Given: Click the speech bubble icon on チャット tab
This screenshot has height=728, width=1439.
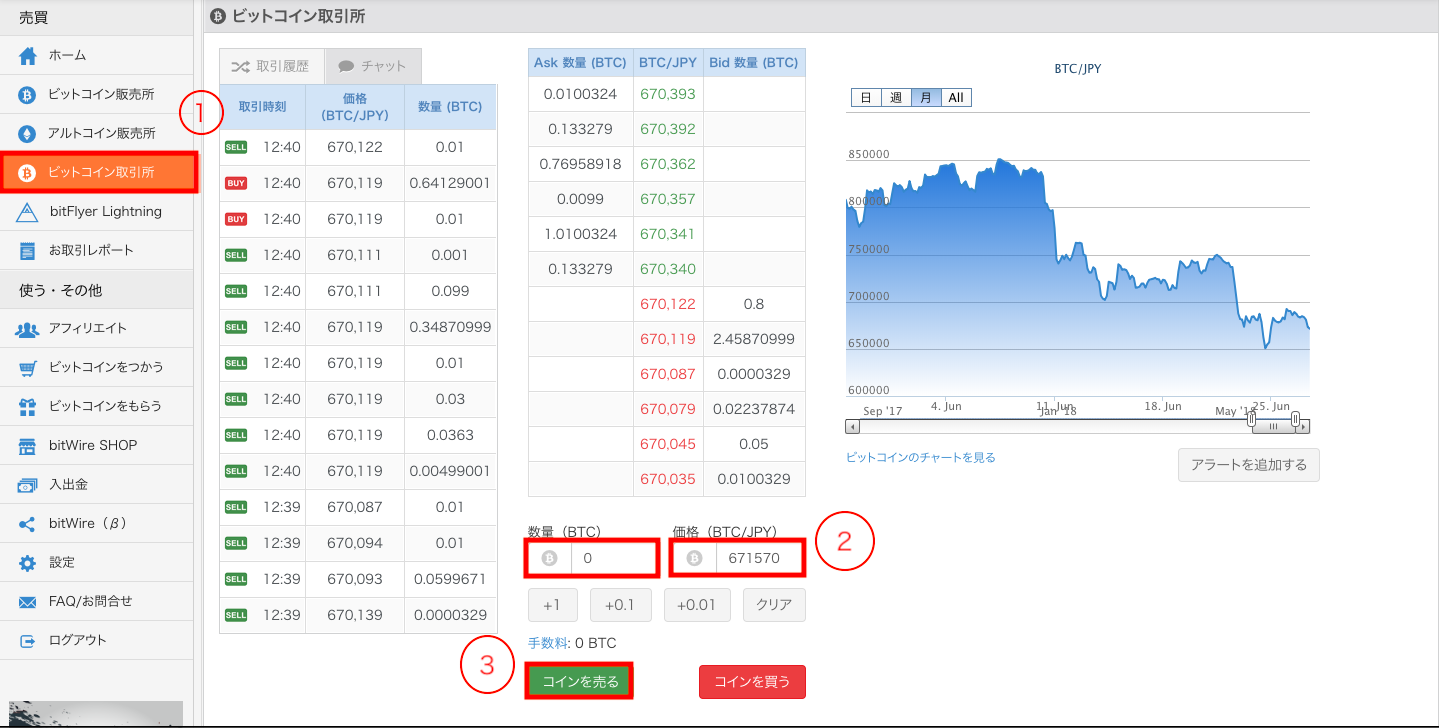Looking at the screenshot, I should point(346,66).
